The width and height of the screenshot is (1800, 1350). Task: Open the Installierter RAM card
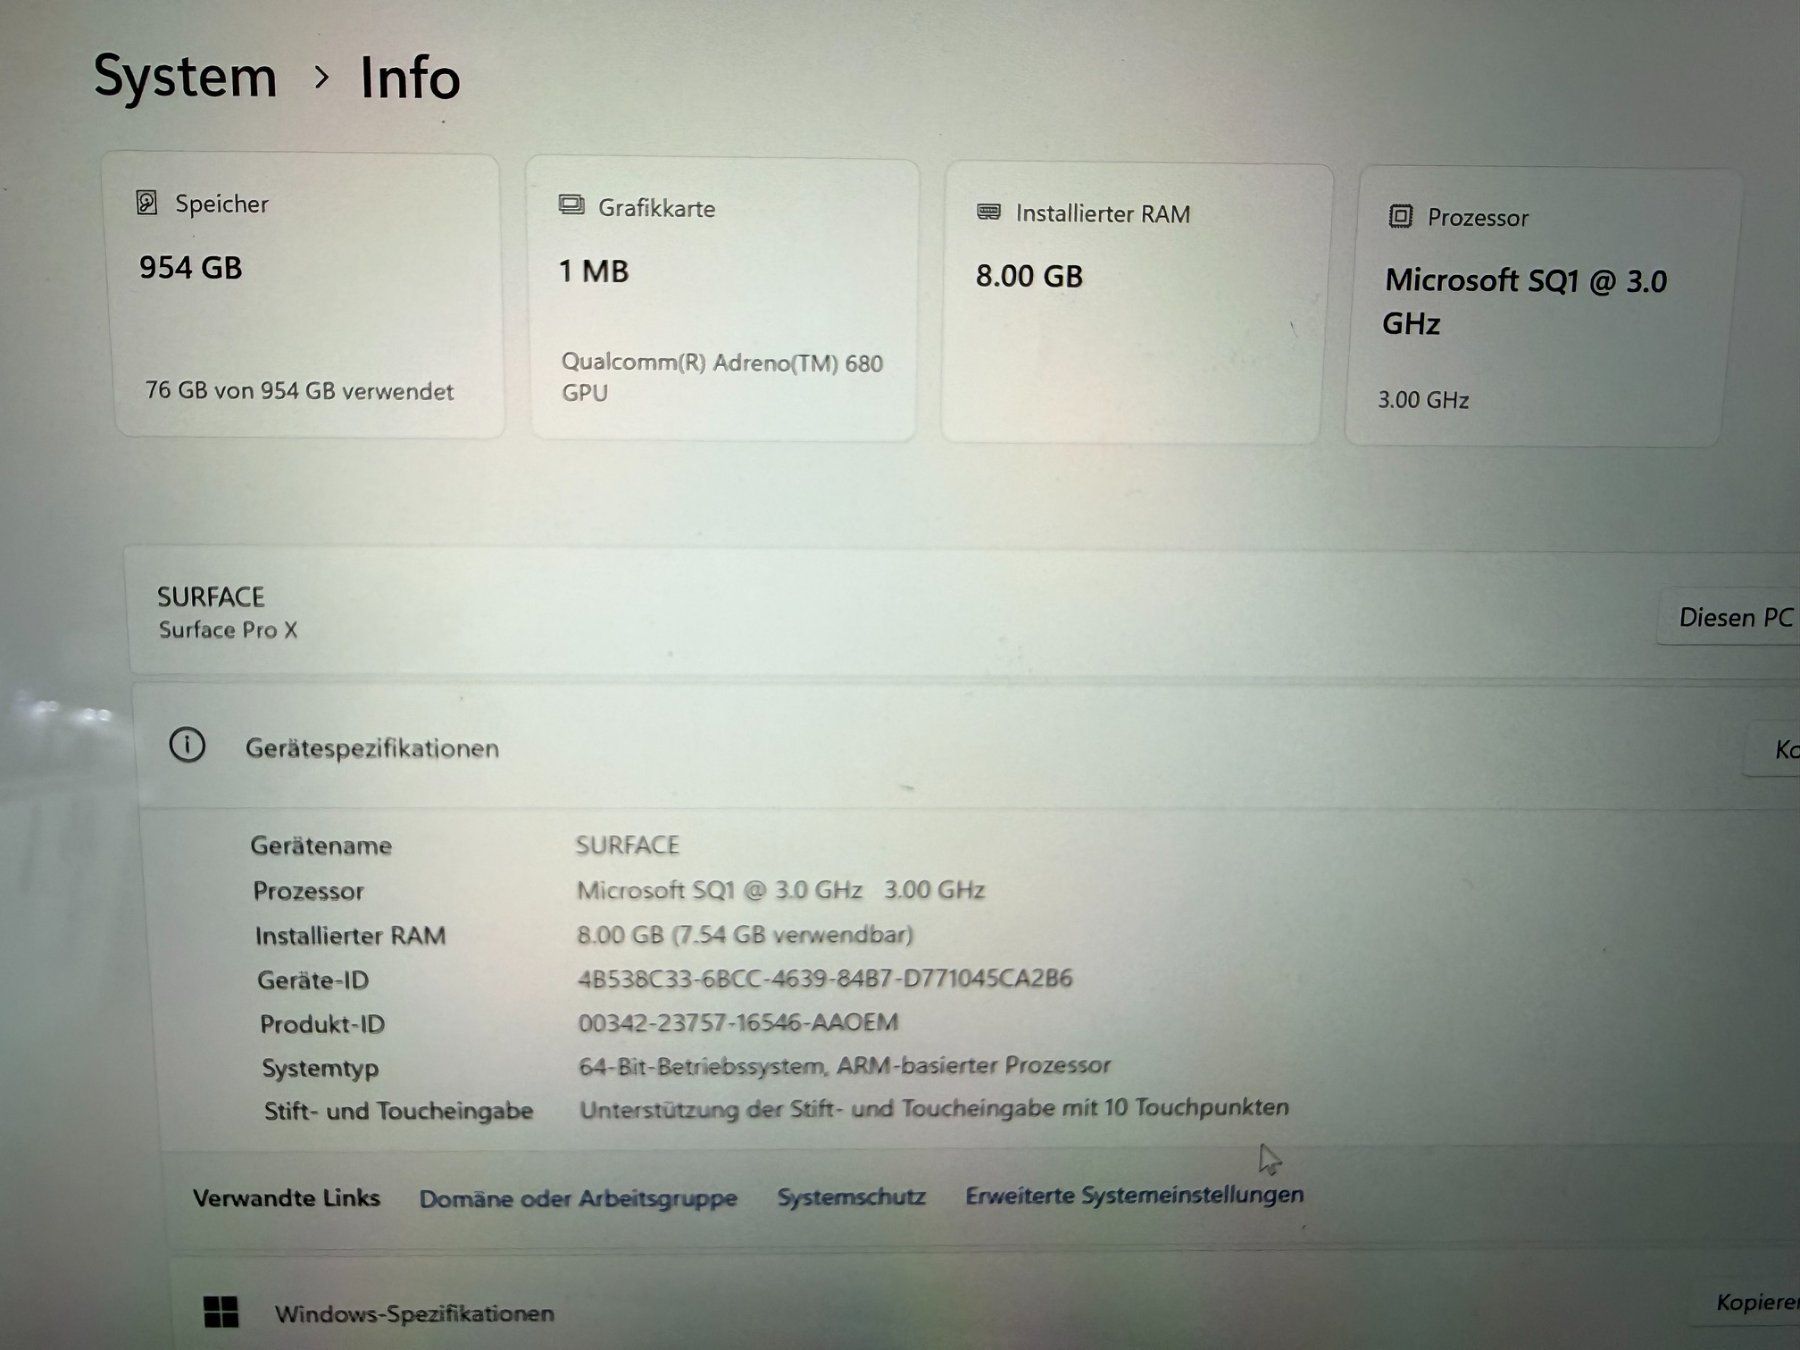coord(1136,303)
